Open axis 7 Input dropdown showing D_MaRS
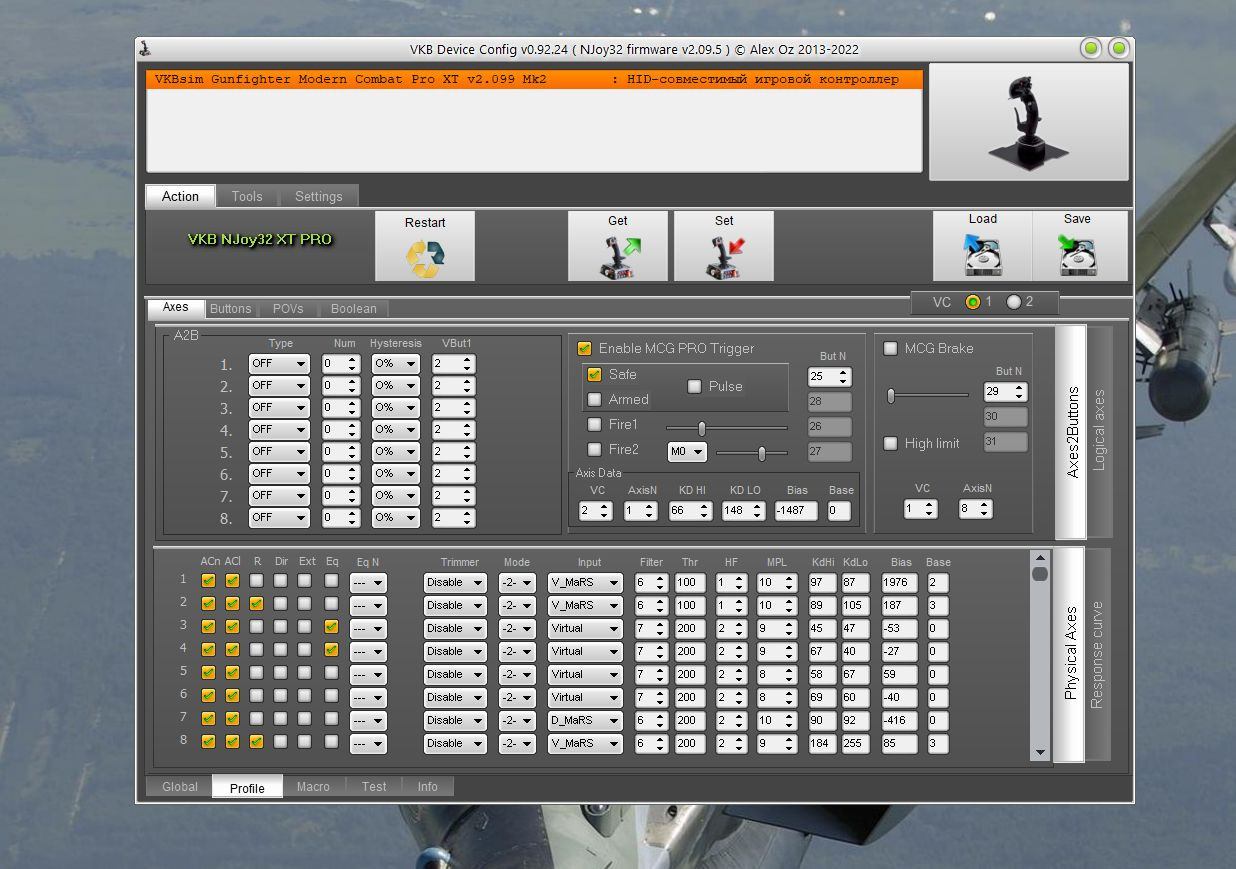Image resolution: width=1236 pixels, height=869 pixels. click(x=585, y=720)
